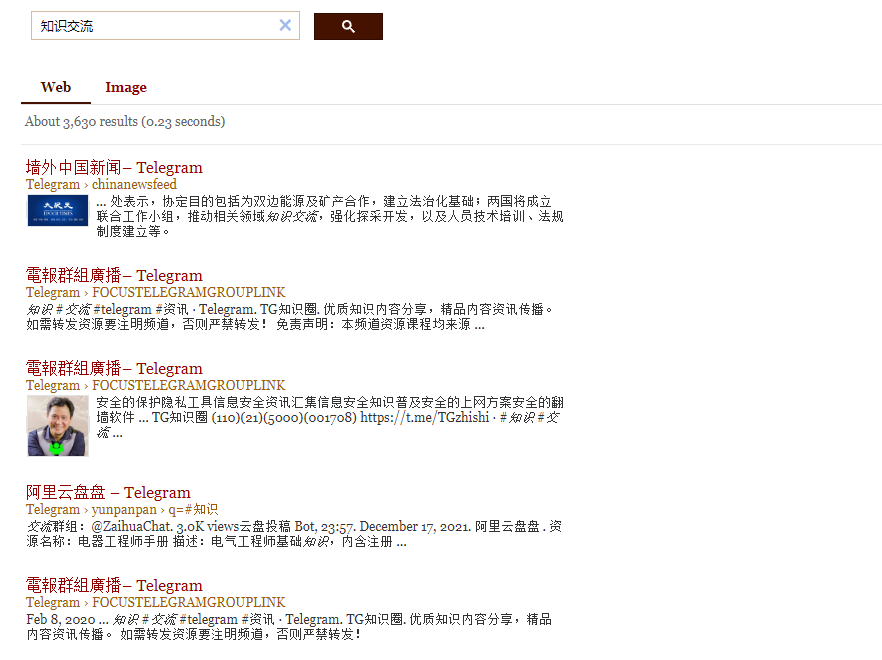Open the blue logo thumbnail beside 墙外中国新闻 snippet
The width and height of the screenshot is (882, 660).
[x=58, y=210]
